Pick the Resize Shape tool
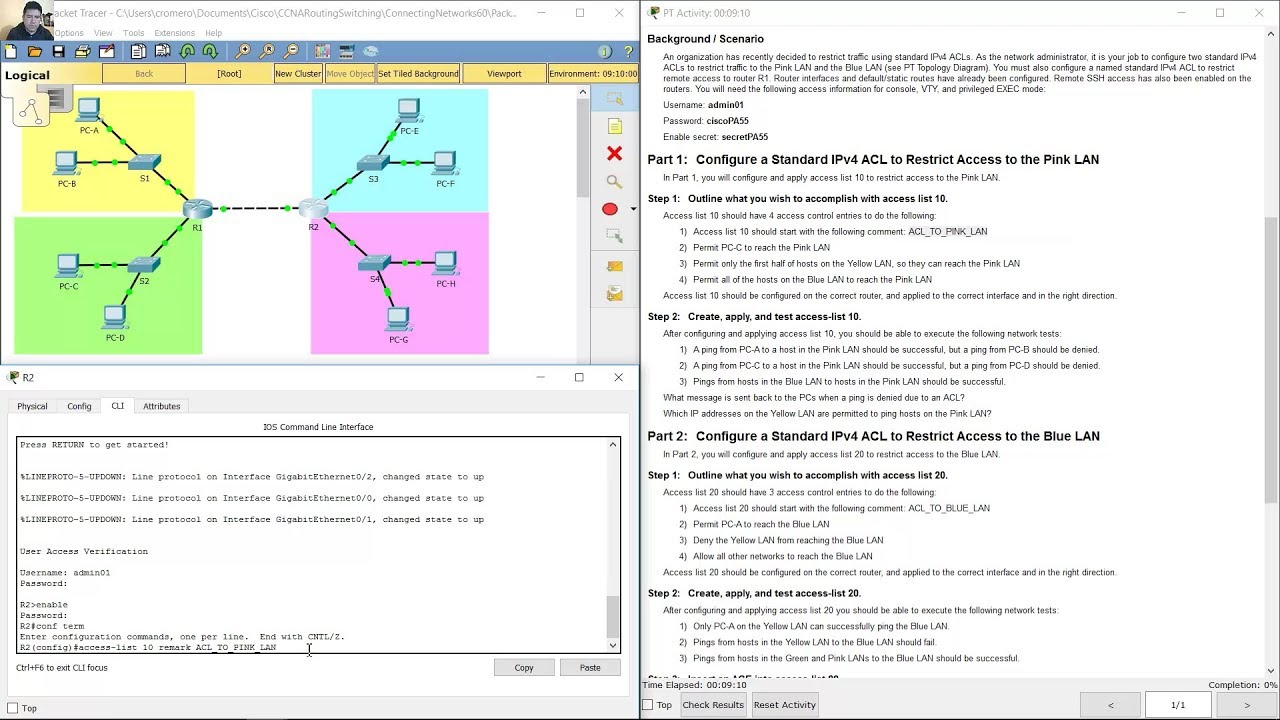Viewport: 1280px width, 720px height. coord(614,236)
